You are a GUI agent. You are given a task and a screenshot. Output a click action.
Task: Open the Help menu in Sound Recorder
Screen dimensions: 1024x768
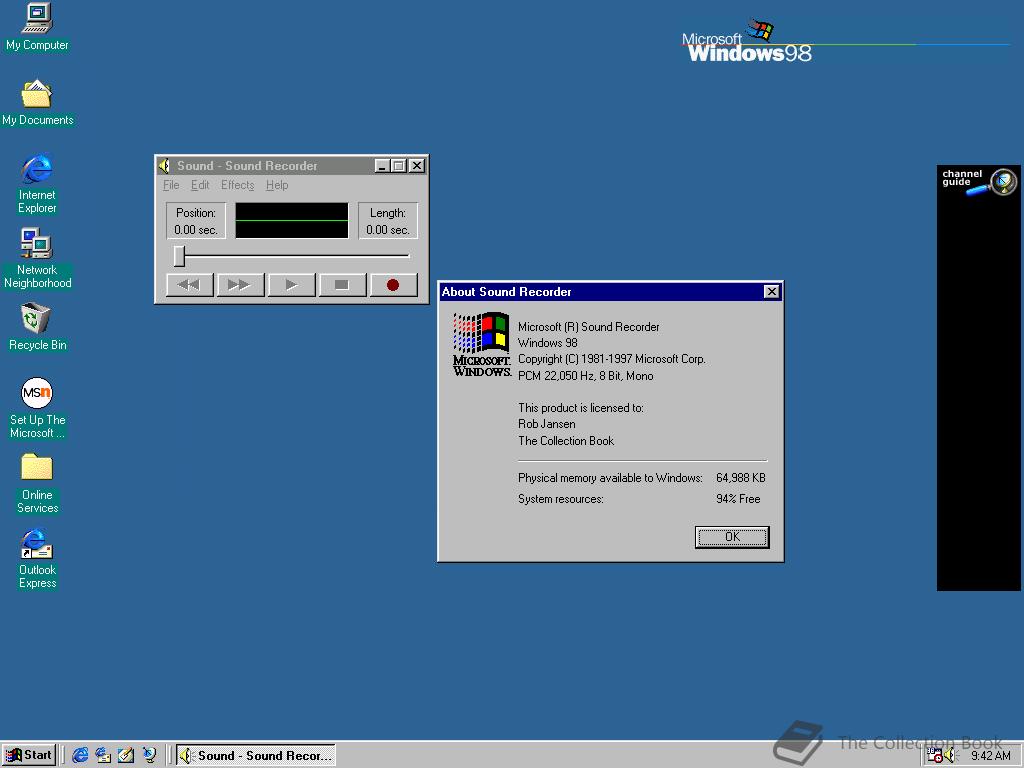(277, 185)
